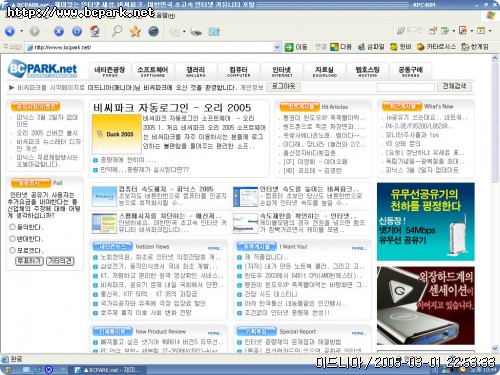Viewport: 500px width, 375px height.
Task: Select the third poll radio option
Action: [12, 250]
